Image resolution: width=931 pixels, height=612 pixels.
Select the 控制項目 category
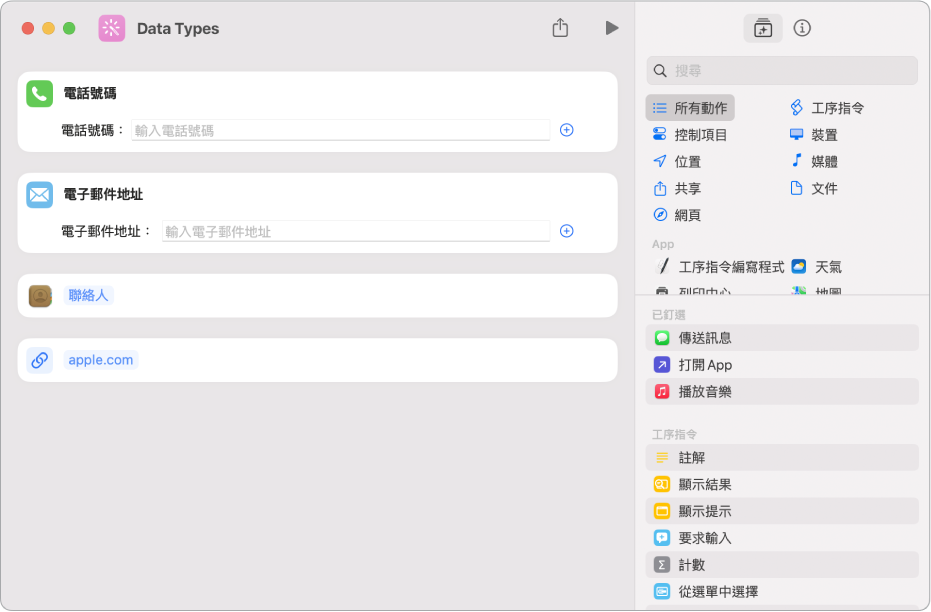[x=690, y=135]
